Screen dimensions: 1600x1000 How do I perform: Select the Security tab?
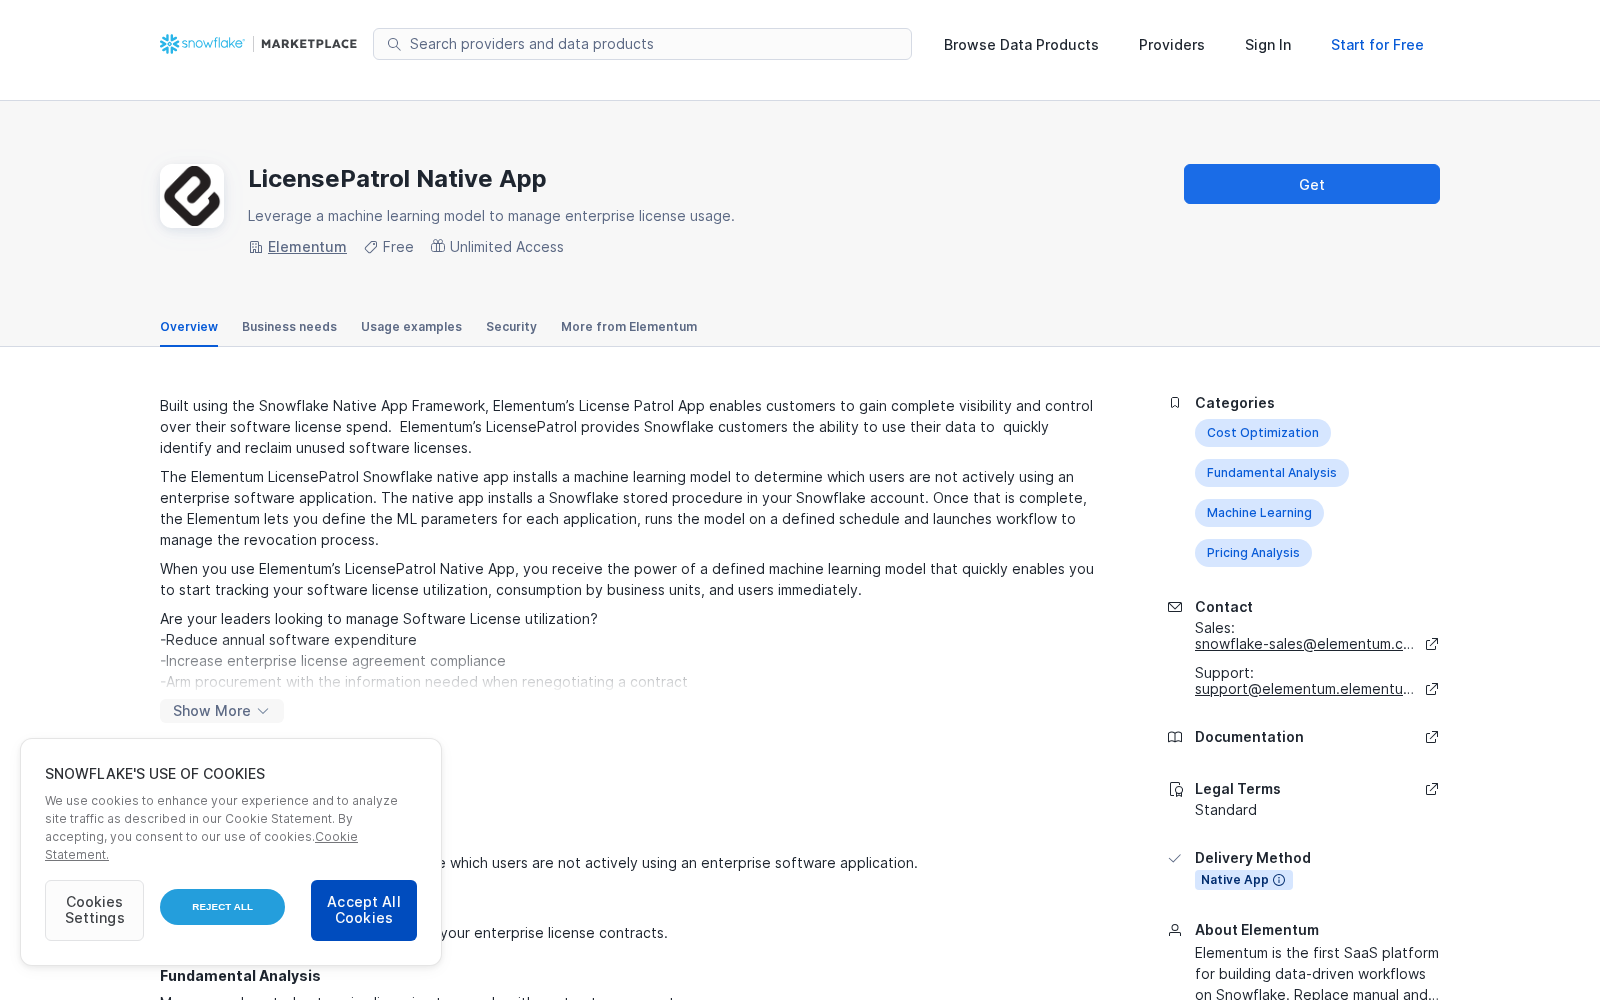tap(511, 327)
